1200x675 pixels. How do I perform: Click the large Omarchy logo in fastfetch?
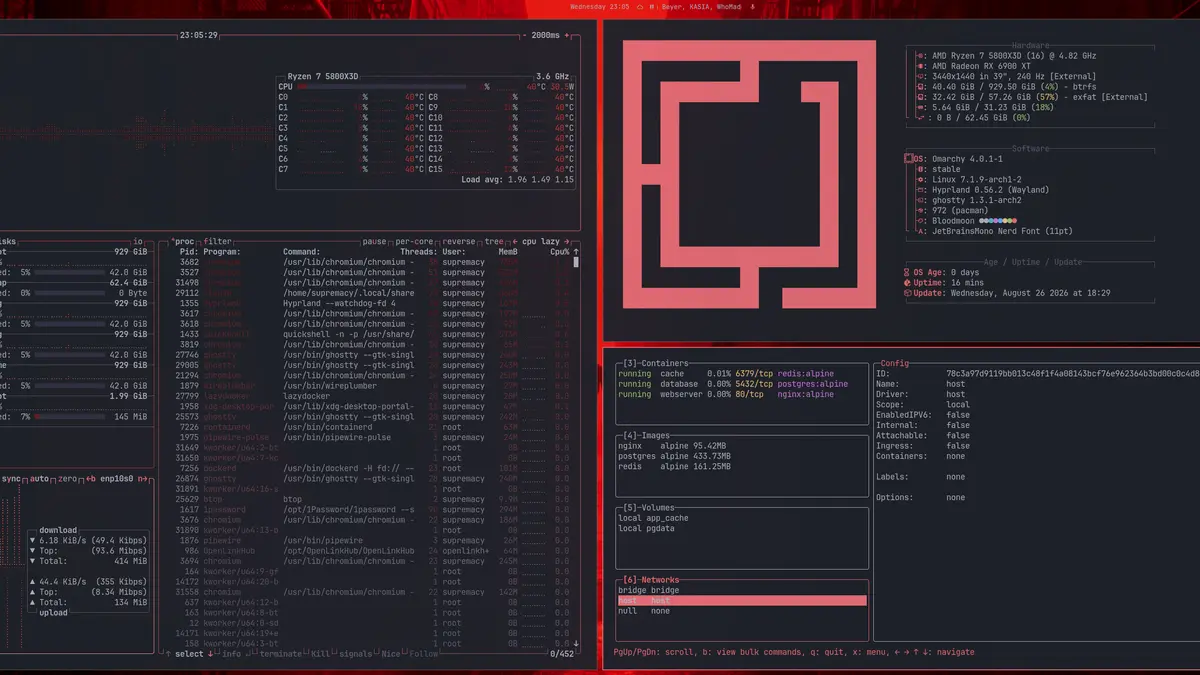(x=750, y=175)
